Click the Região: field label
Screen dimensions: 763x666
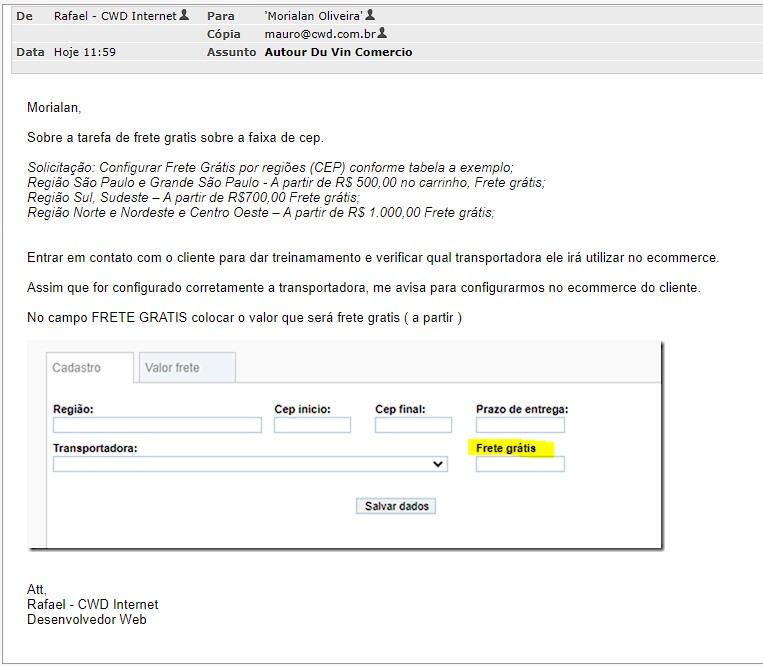[x=73, y=409]
